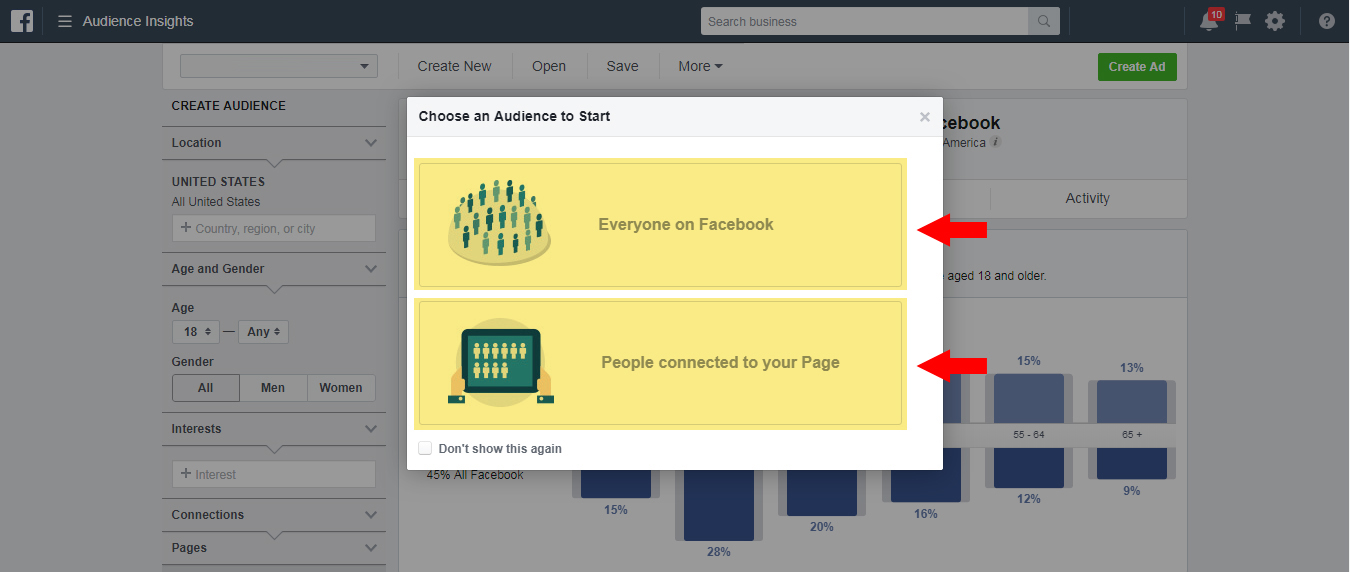Click the CREATE AUDIENCE heading
Screen dimensions: 1350x572
point(229,106)
